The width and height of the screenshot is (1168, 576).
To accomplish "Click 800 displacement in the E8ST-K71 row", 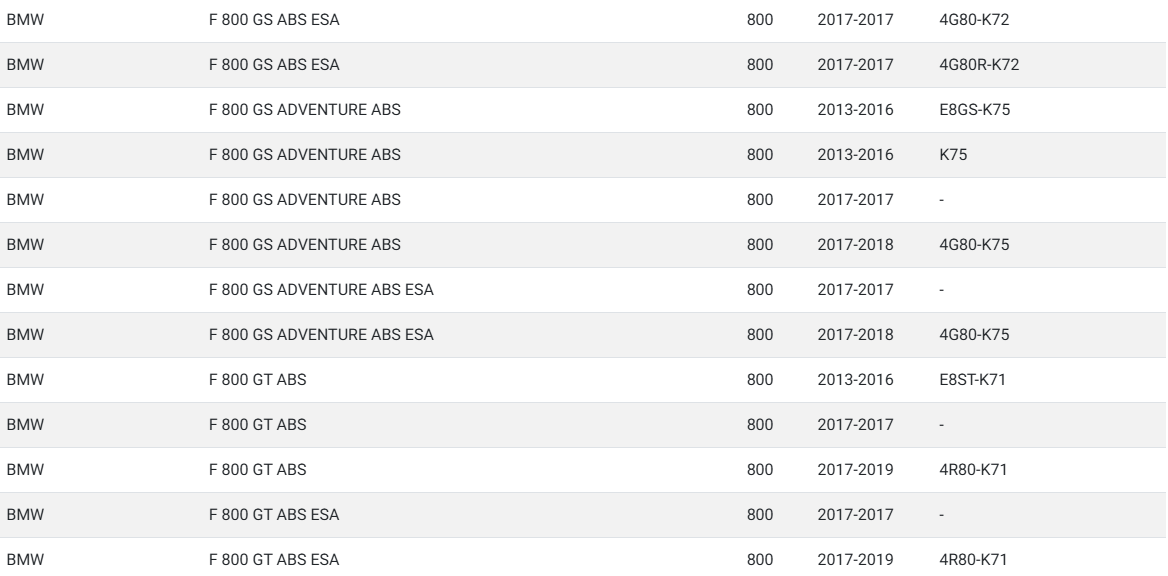I will 760,379.
